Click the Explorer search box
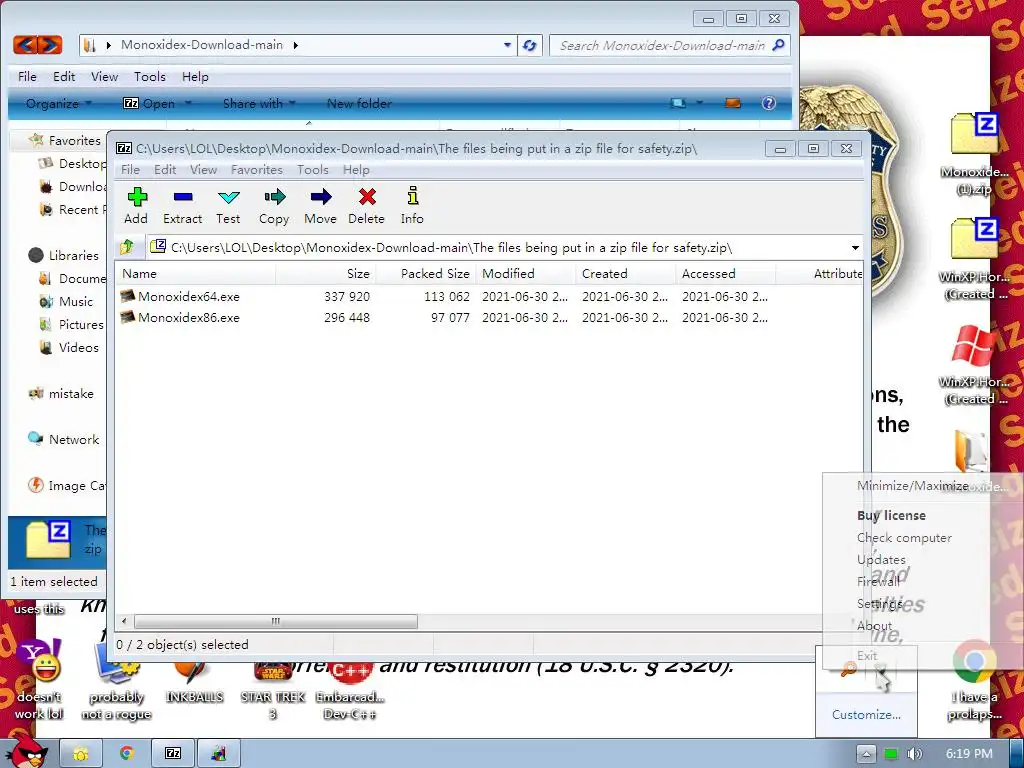Image resolution: width=1024 pixels, height=768 pixels. point(669,45)
